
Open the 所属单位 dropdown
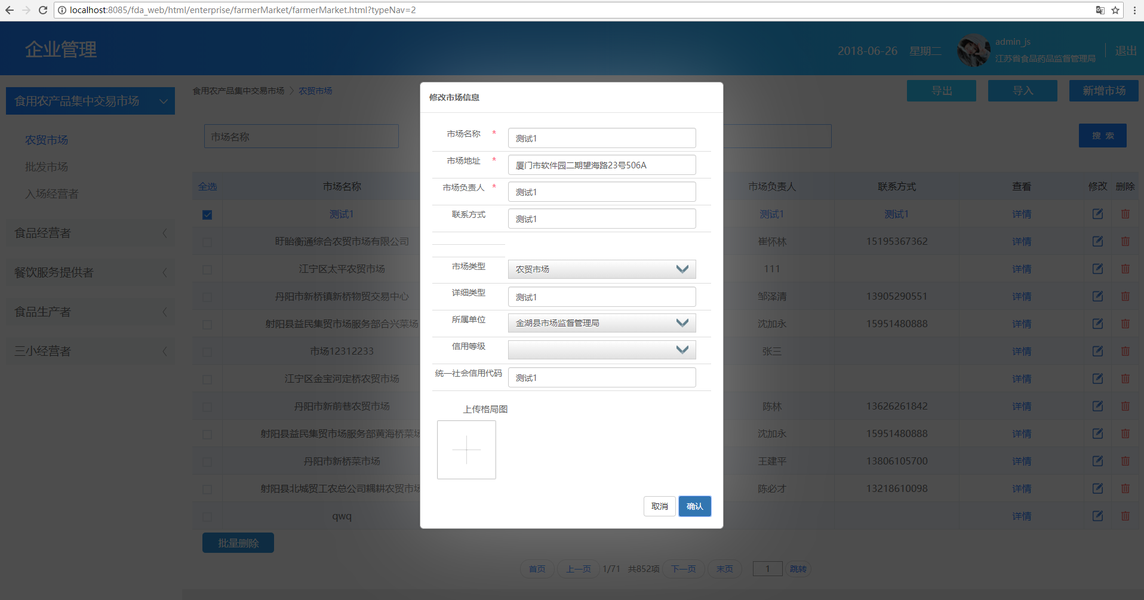point(601,323)
